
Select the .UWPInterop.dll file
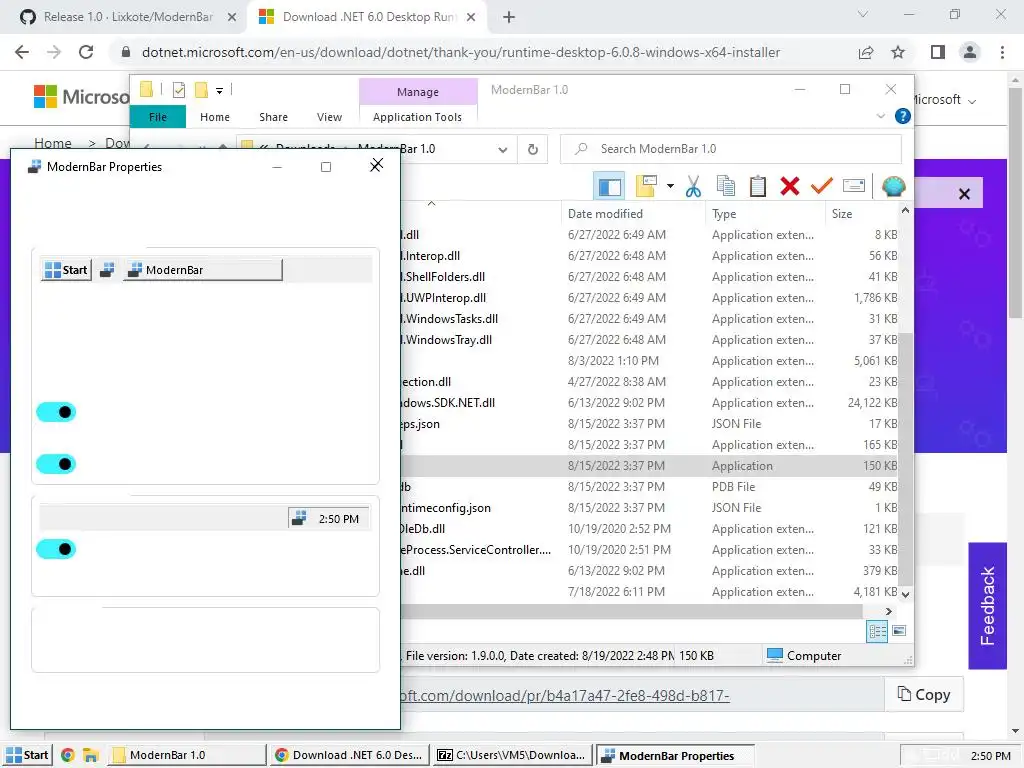[x=650, y=298]
